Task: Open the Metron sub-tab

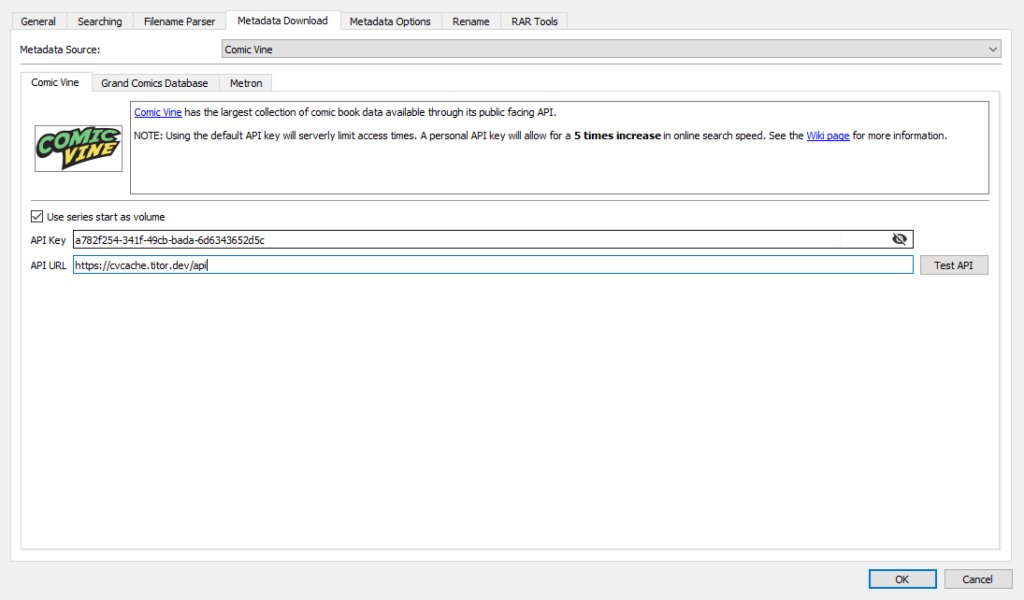Action: (x=246, y=84)
